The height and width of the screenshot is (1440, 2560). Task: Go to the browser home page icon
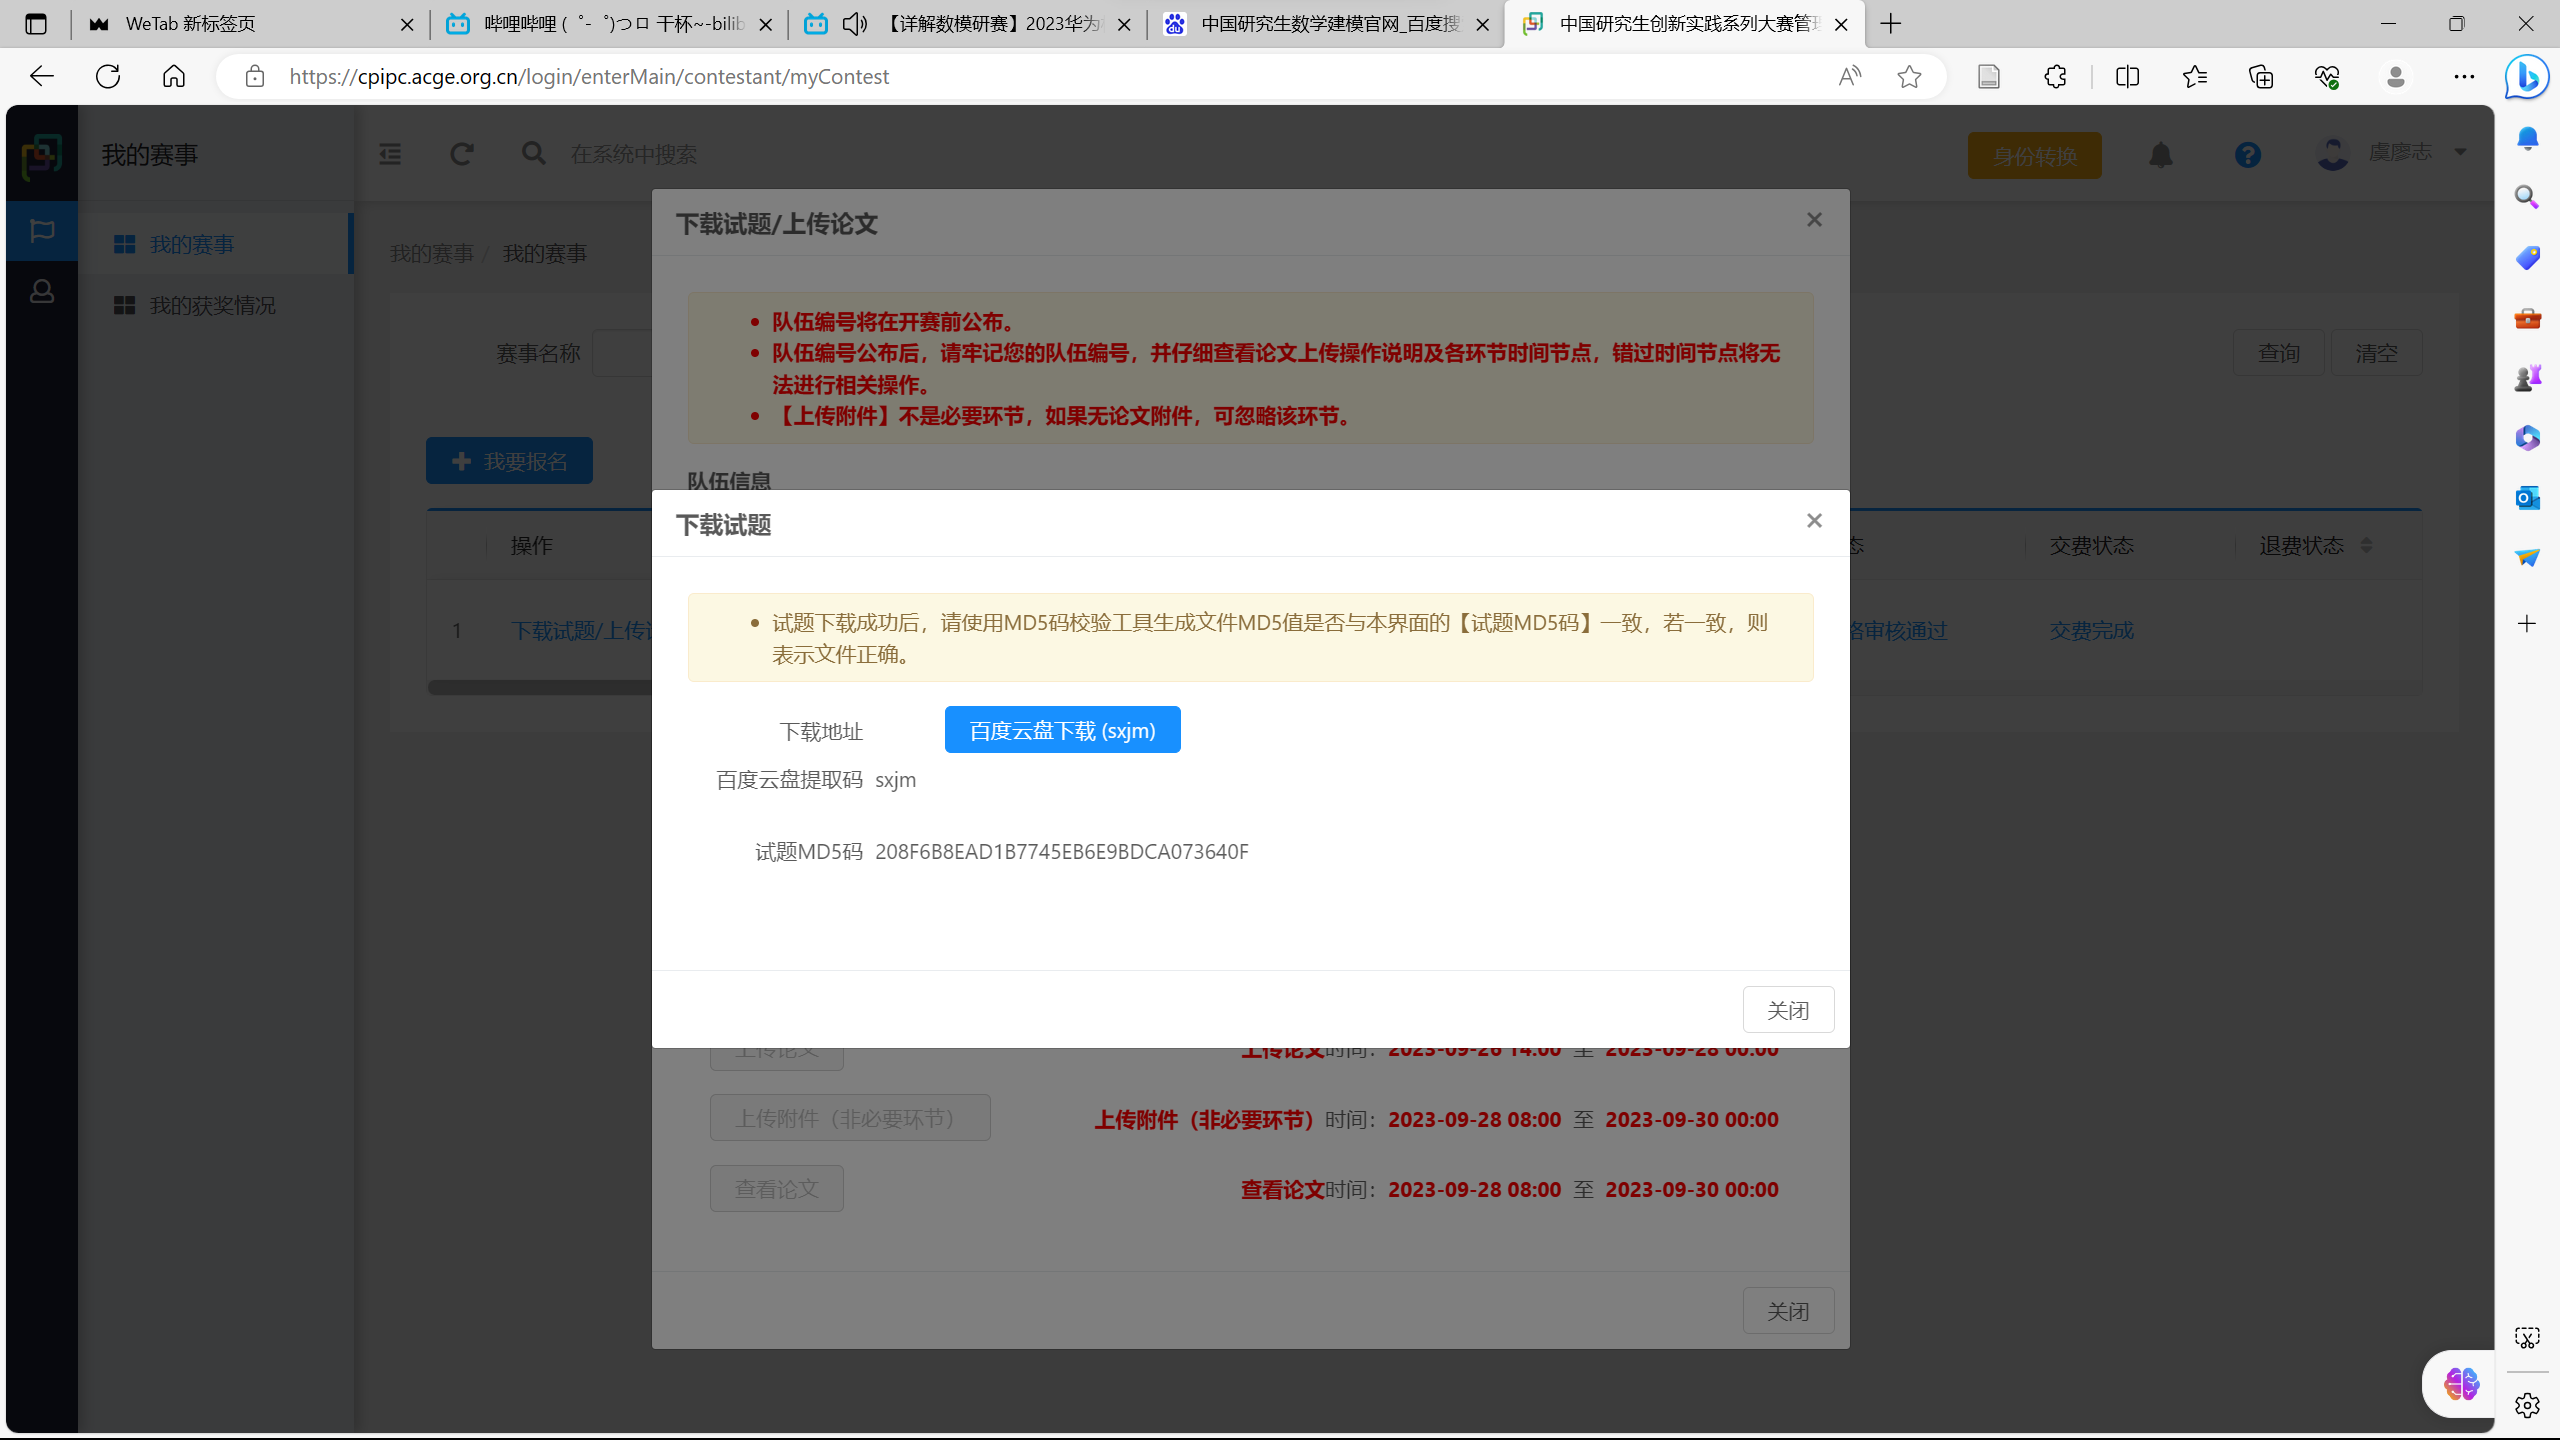click(174, 76)
